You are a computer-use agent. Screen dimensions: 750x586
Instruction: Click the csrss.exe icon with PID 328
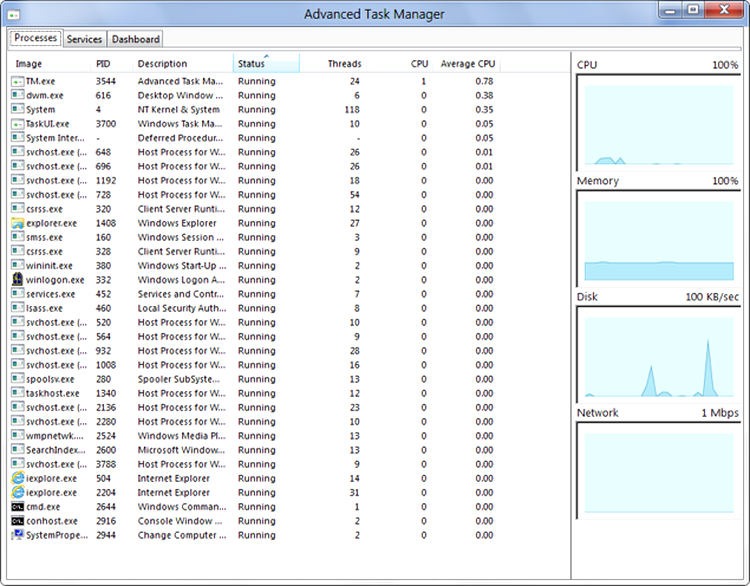tap(18, 251)
